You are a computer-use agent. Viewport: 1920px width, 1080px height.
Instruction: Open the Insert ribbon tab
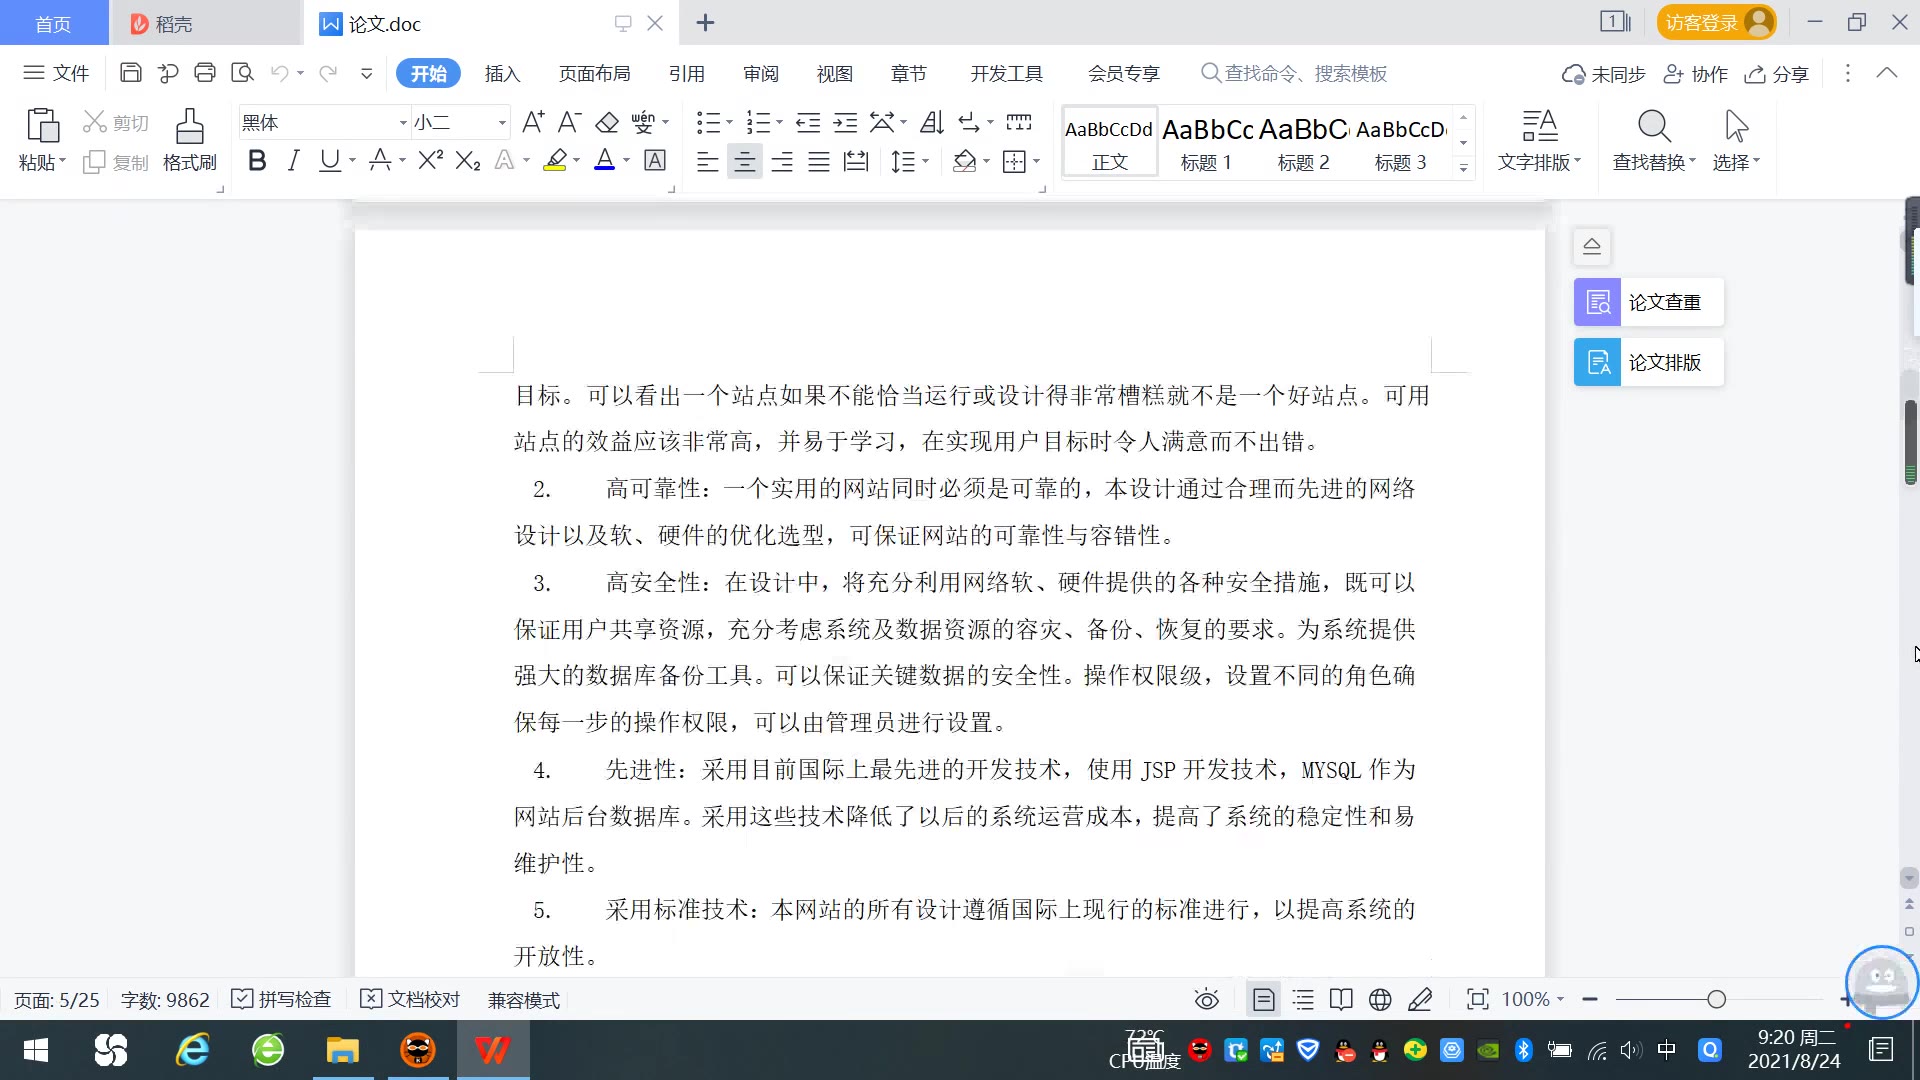(x=502, y=73)
